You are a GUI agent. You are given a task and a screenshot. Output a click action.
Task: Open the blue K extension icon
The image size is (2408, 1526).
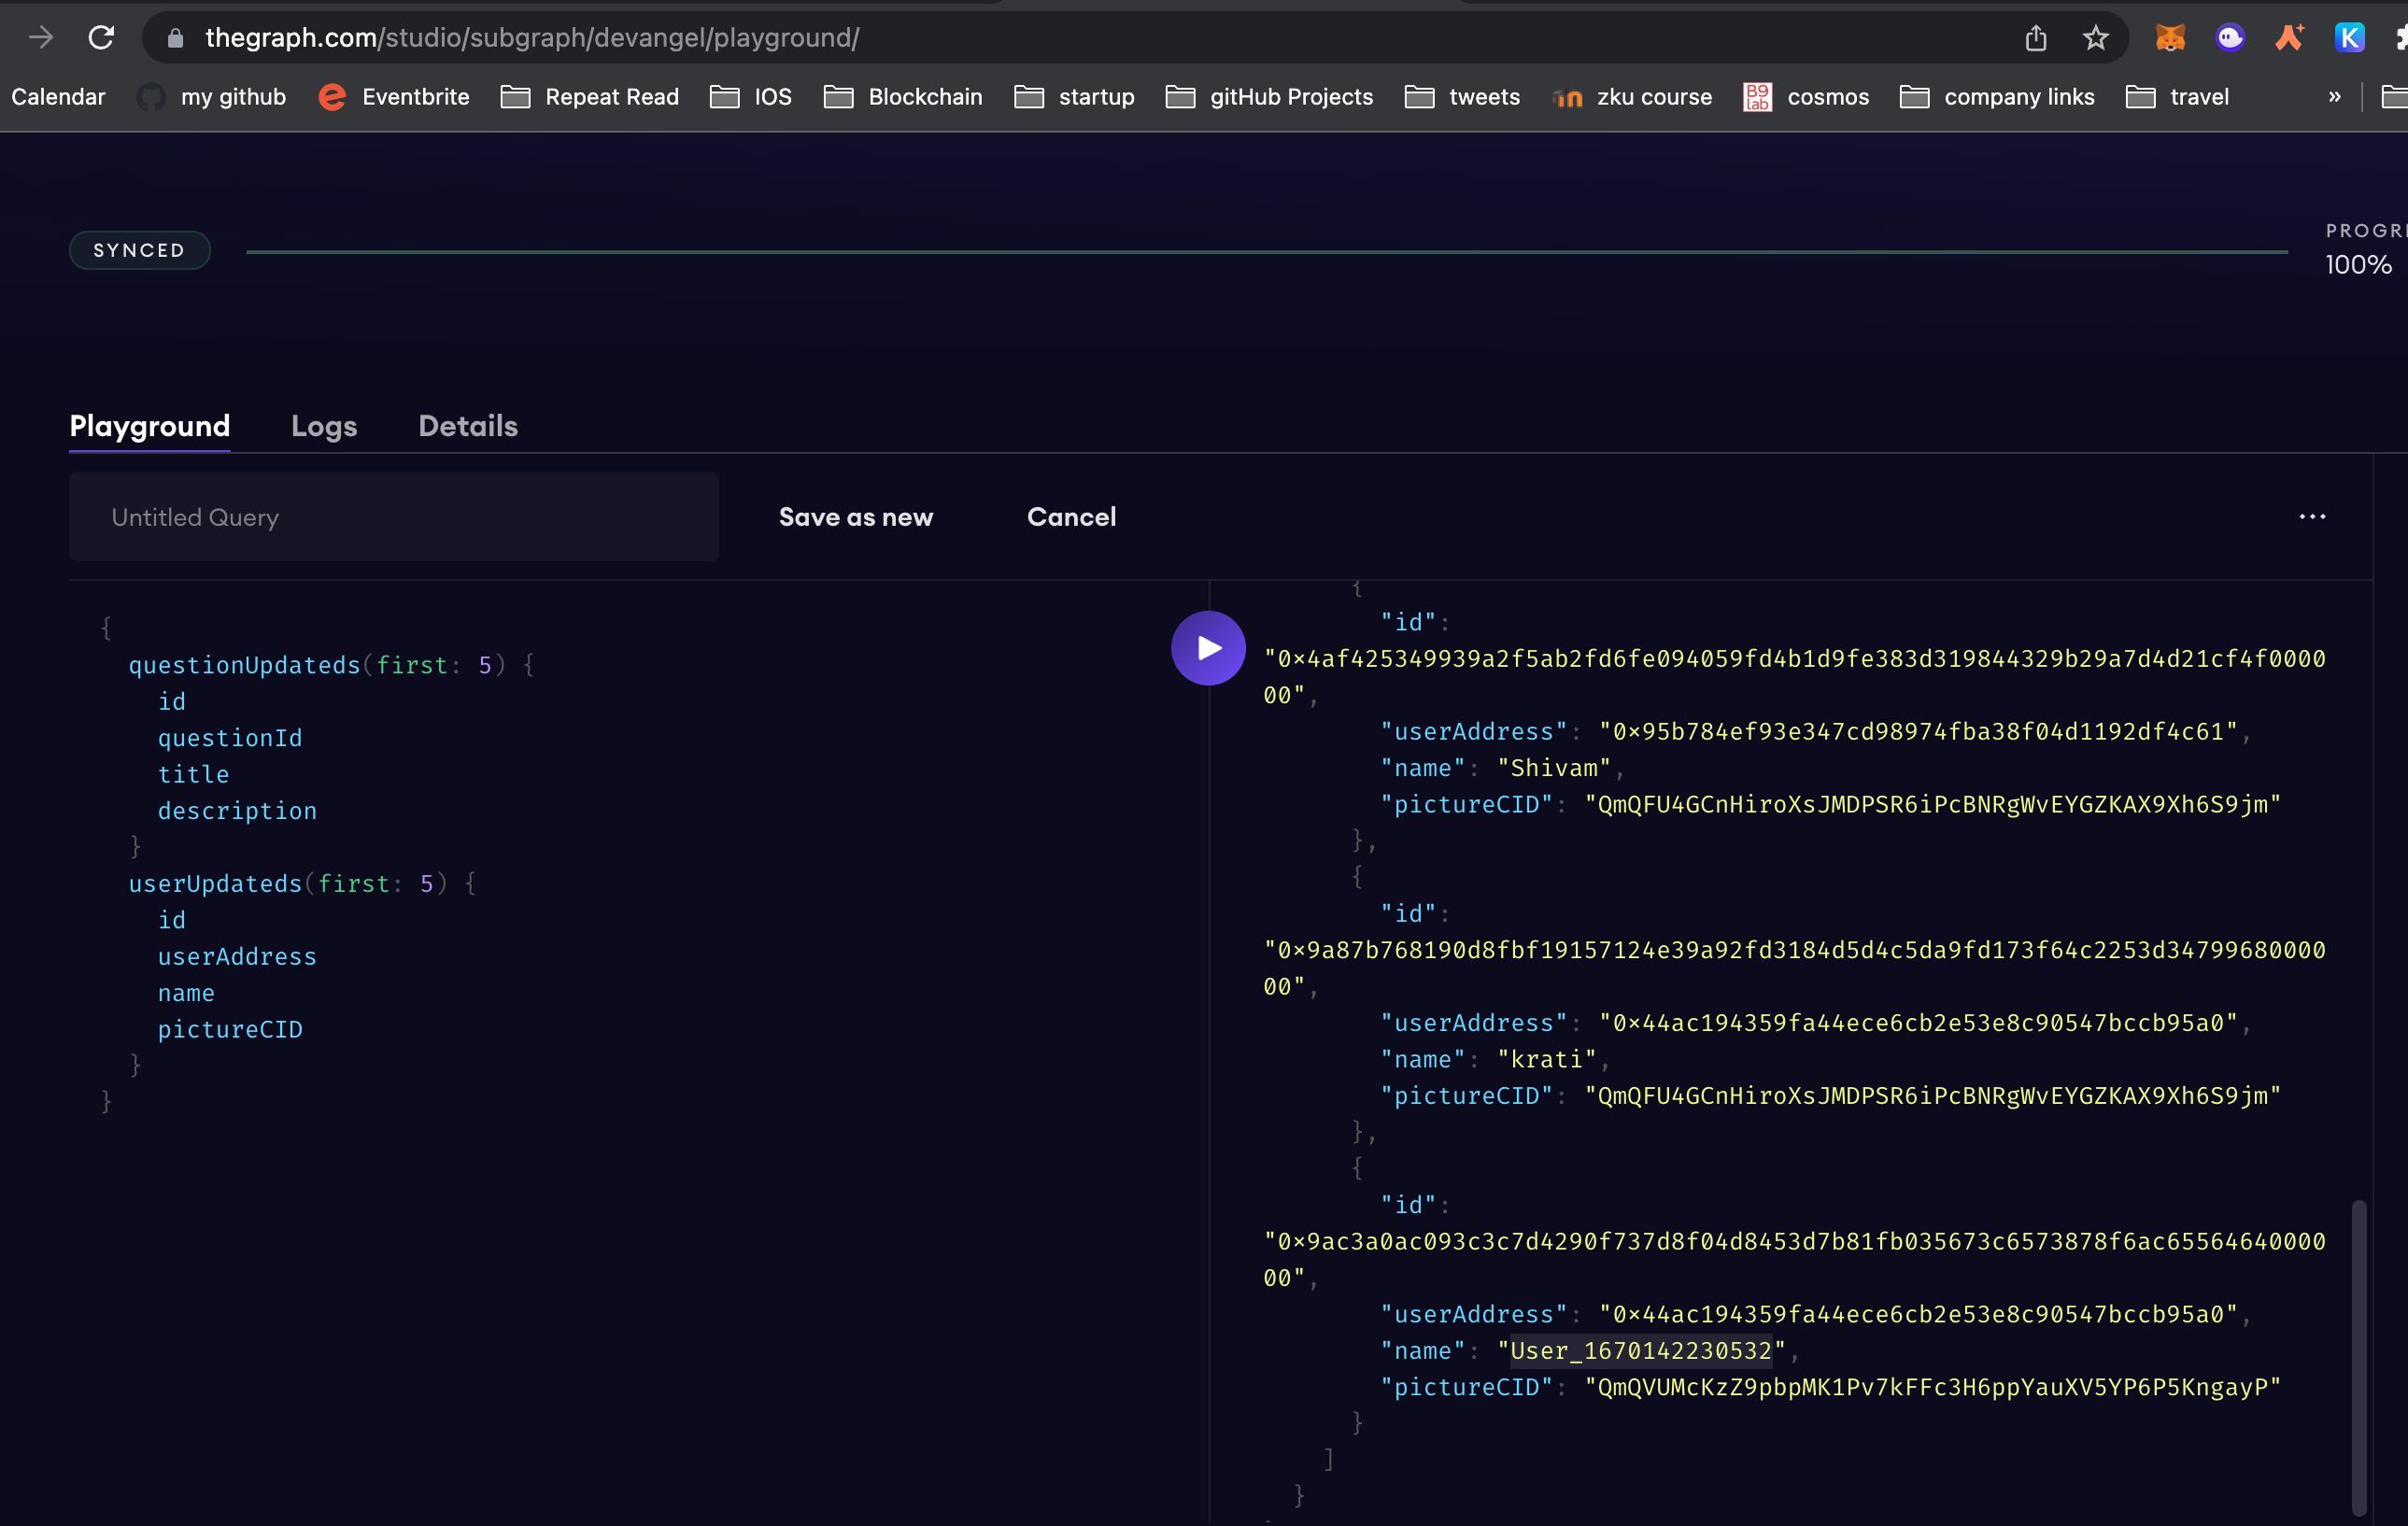coord(2349,38)
